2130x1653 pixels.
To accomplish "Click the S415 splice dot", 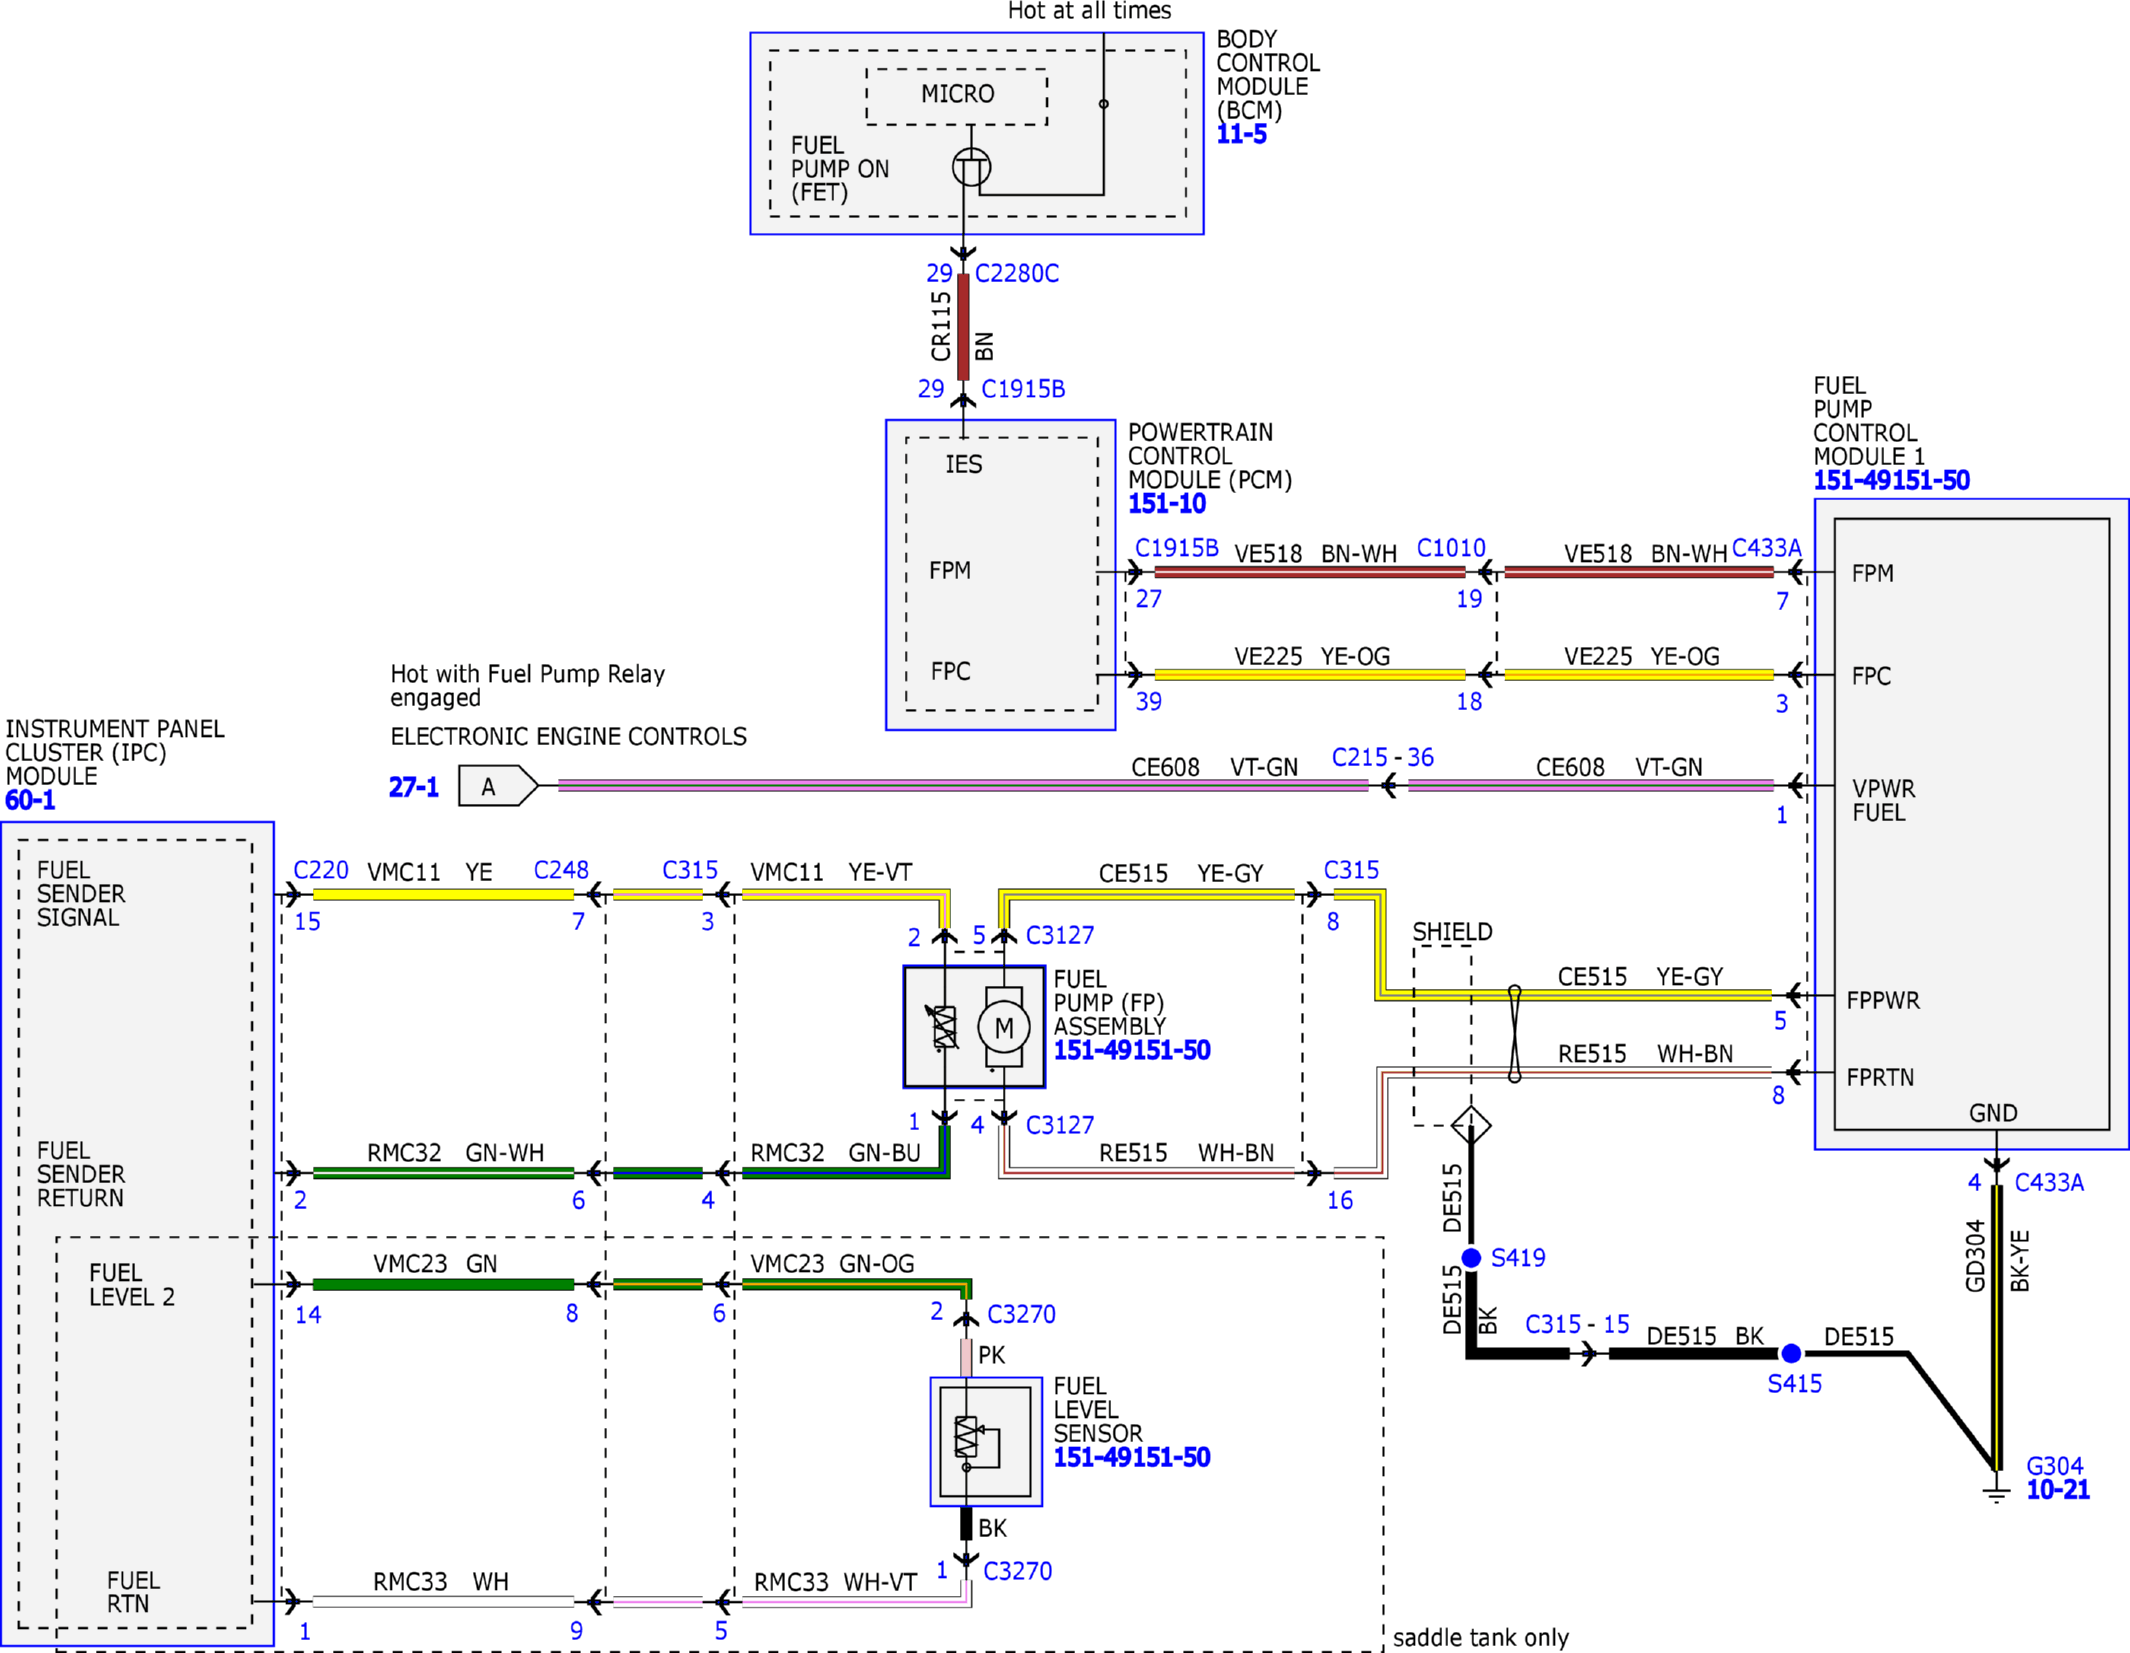I will click(1791, 1354).
